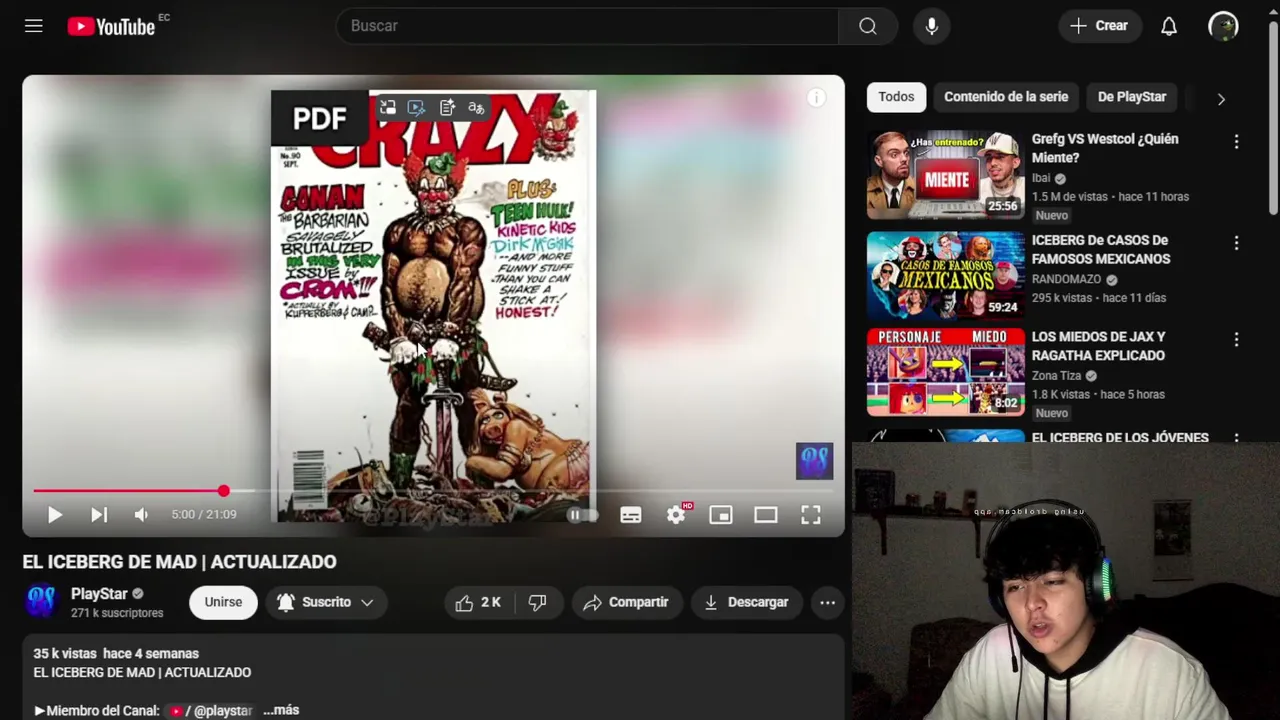
Task: Start voice search with microphone icon
Action: click(x=932, y=26)
